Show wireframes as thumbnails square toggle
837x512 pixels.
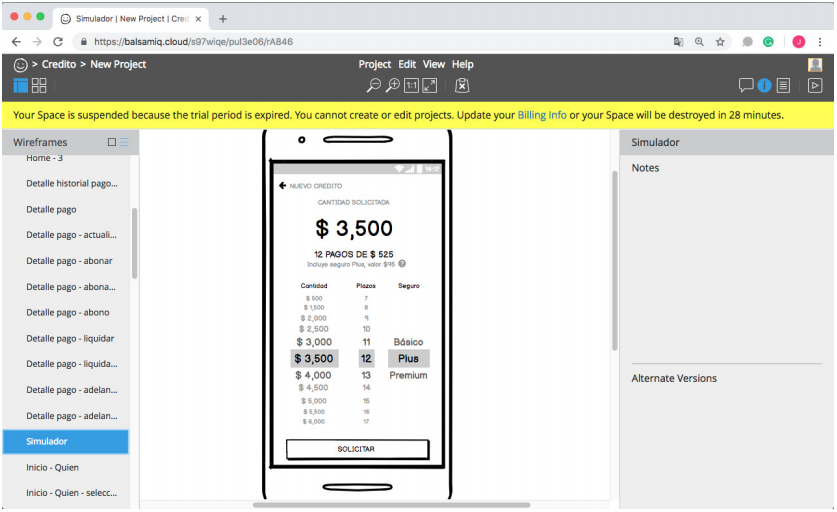point(112,142)
